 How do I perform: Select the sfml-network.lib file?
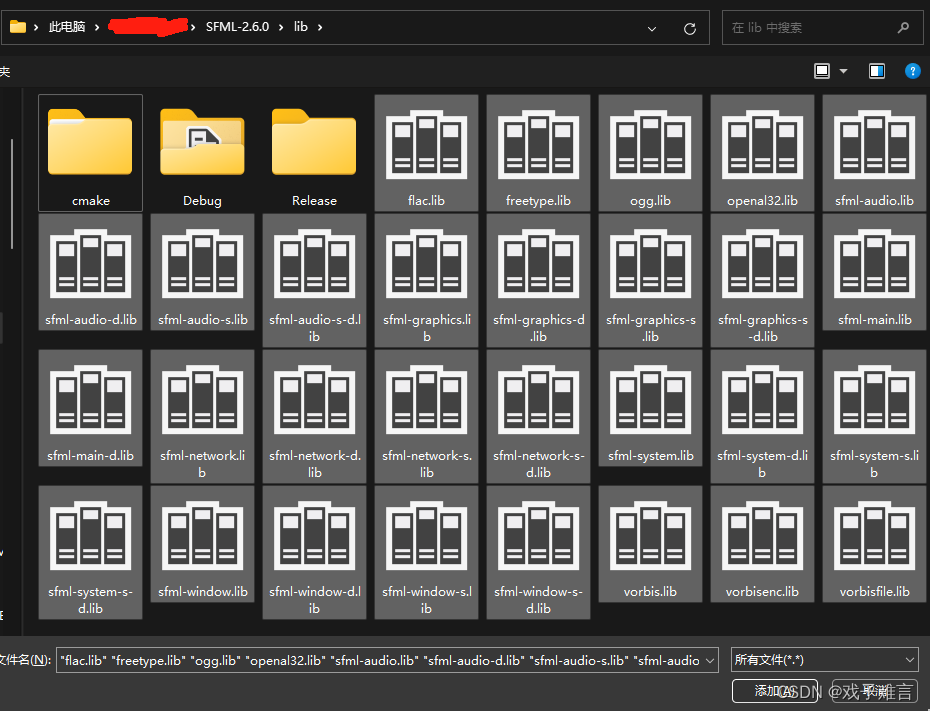pos(202,416)
